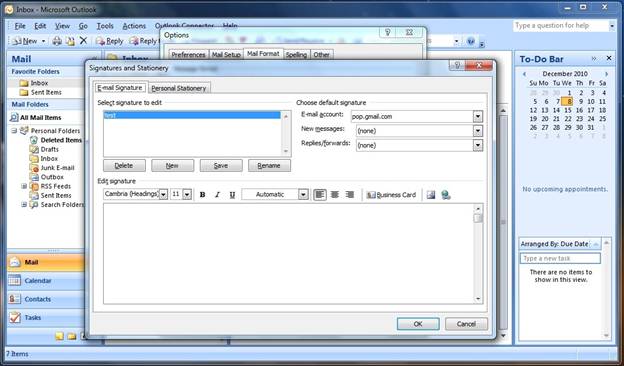Toggle Bold formatting in signature editor

coord(203,195)
